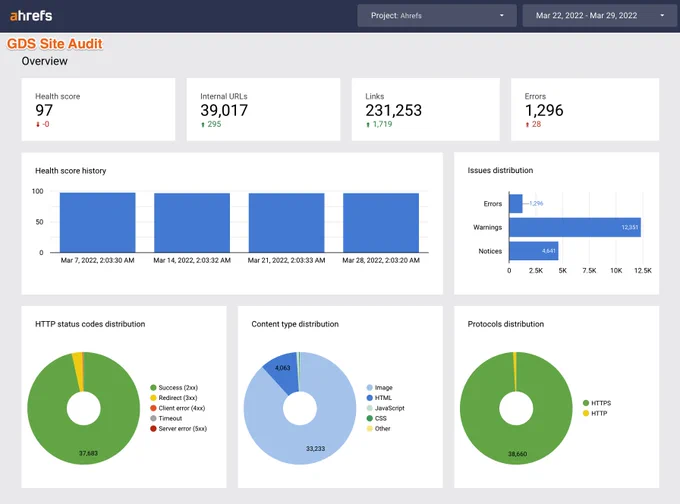This screenshot has width=680, height=504.
Task: Click the yellow redirect slice in HTTP status donut
Action: 78,371
